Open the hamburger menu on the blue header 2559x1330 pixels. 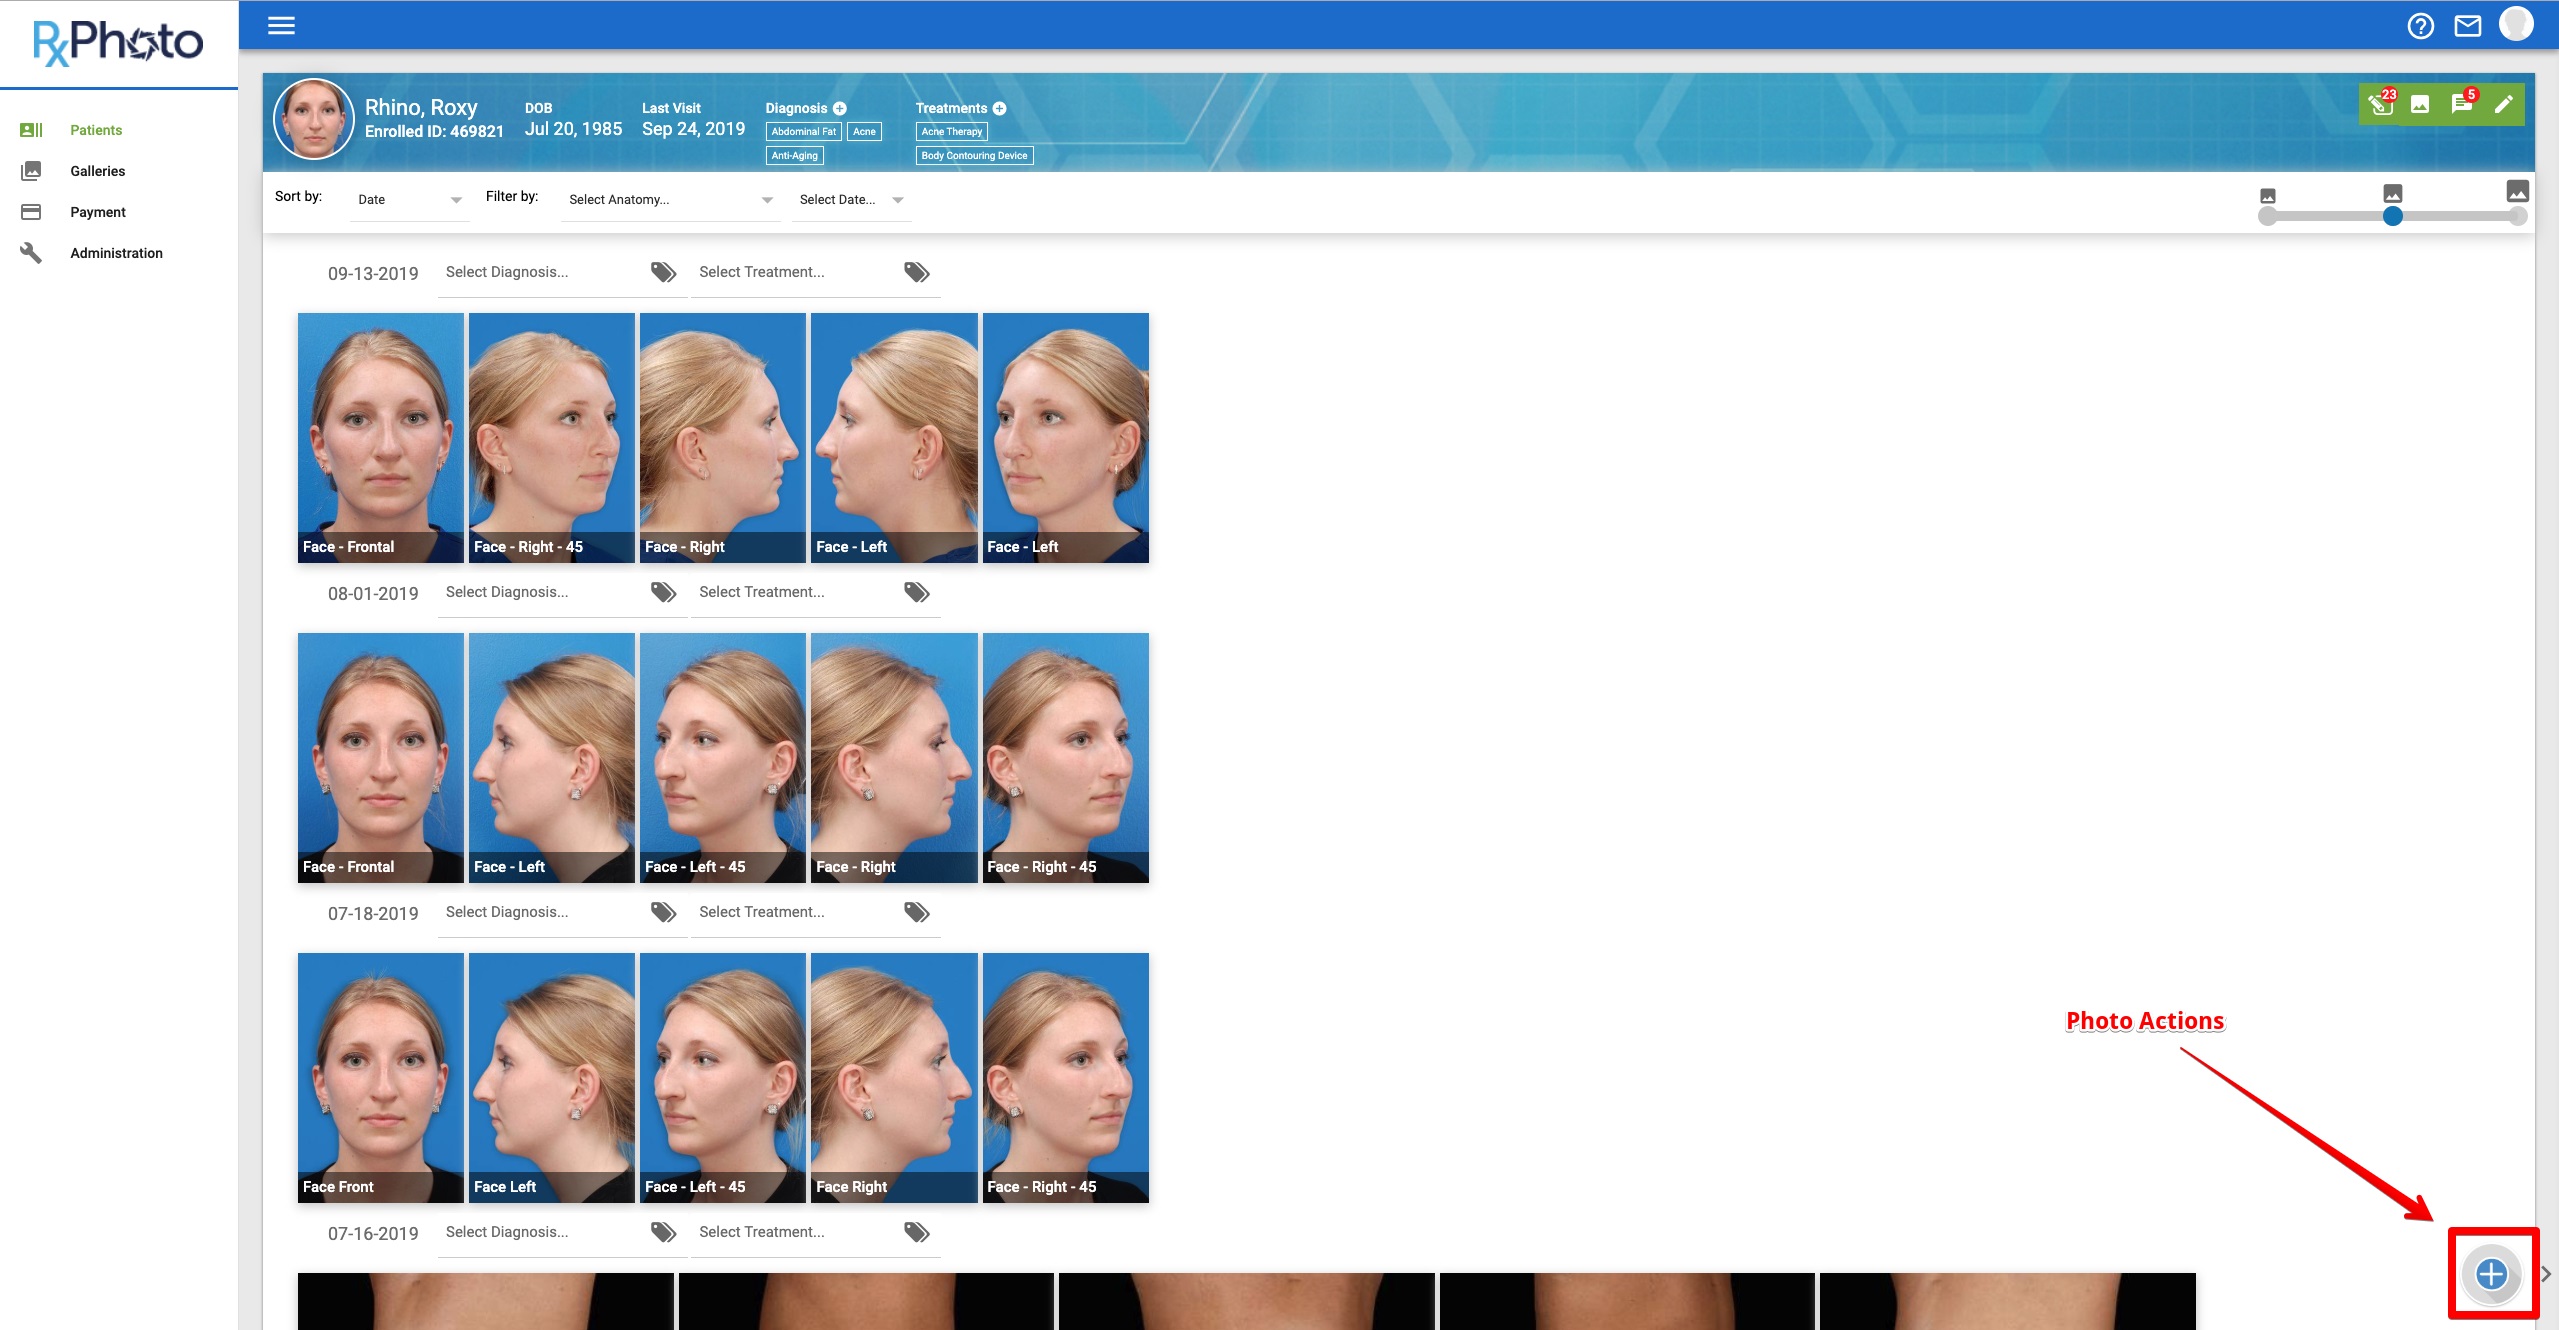[x=281, y=25]
